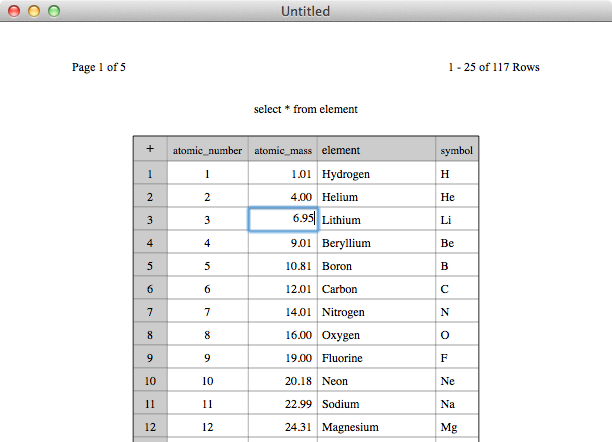Select the Oxygen element cell
This screenshot has width=612, height=442.
pyautogui.click(x=377, y=335)
